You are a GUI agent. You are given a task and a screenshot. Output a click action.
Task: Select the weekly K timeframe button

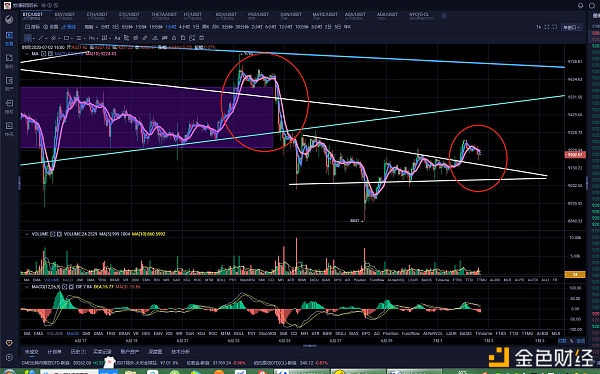pos(205,27)
